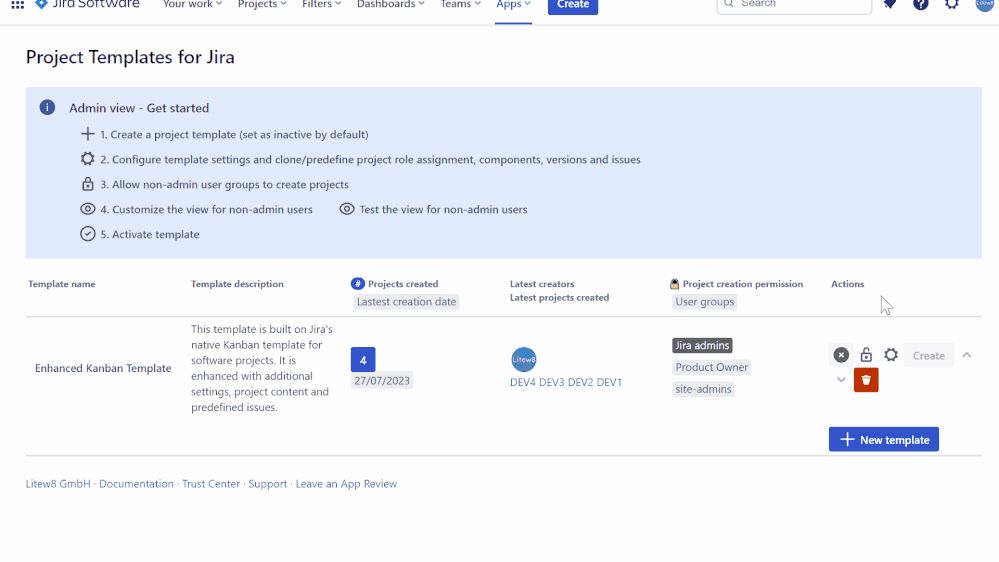The width and height of the screenshot is (999, 562).
Task: Click the plus icon beside step 1
Action: pos(87,134)
